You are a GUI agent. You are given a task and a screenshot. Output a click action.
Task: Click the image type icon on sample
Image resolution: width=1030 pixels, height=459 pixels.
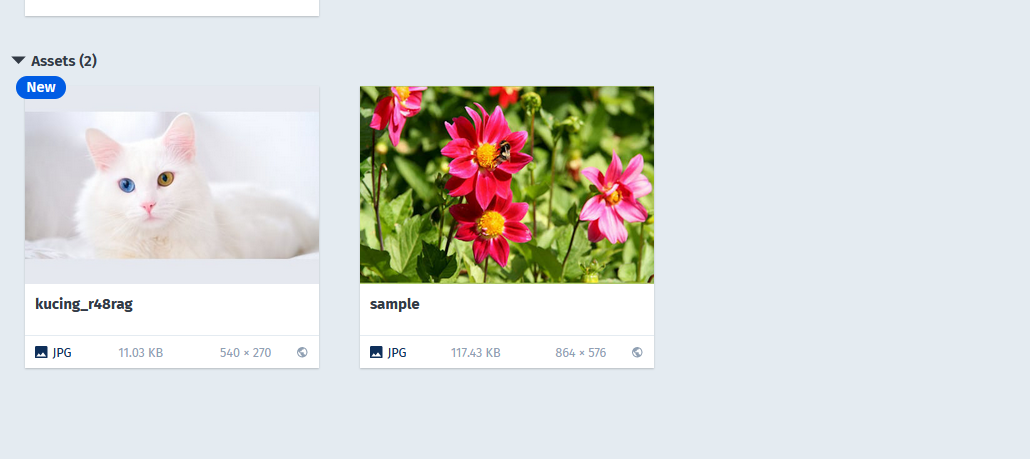pyautogui.click(x=376, y=353)
